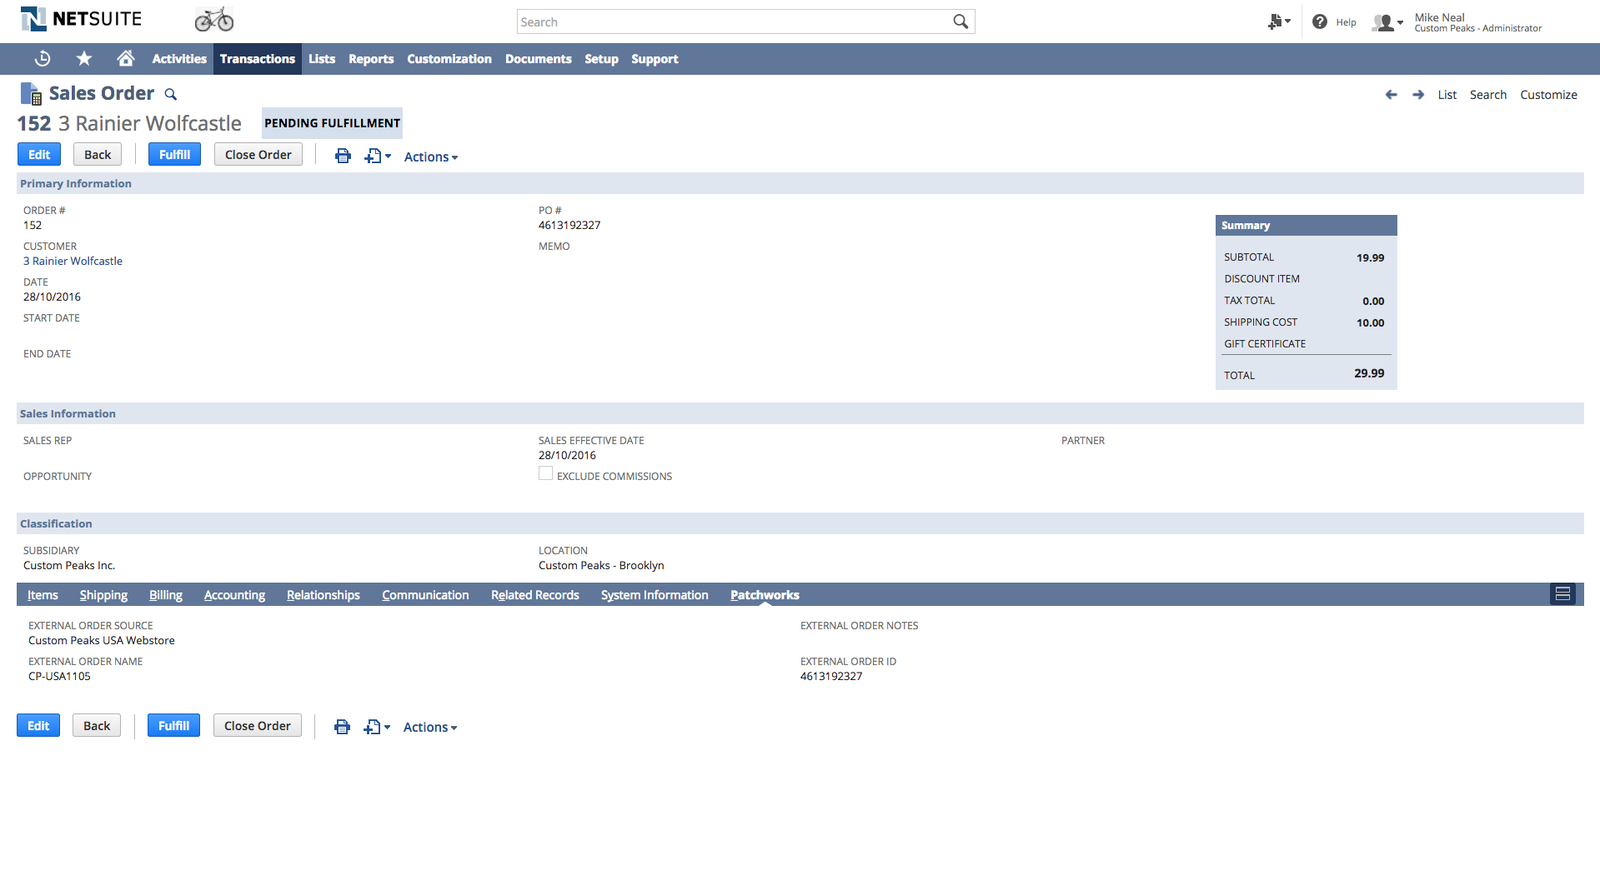Click the top Fulfill button
The height and width of the screenshot is (880, 1600).
(175, 155)
